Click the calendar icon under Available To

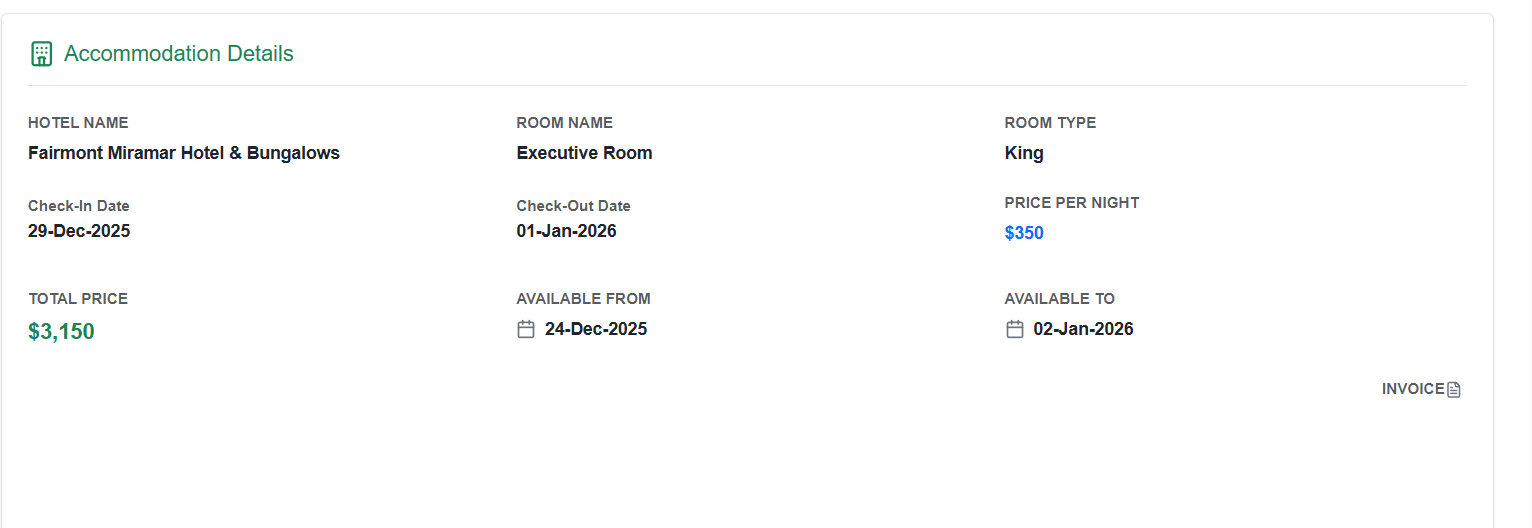(x=1014, y=329)
